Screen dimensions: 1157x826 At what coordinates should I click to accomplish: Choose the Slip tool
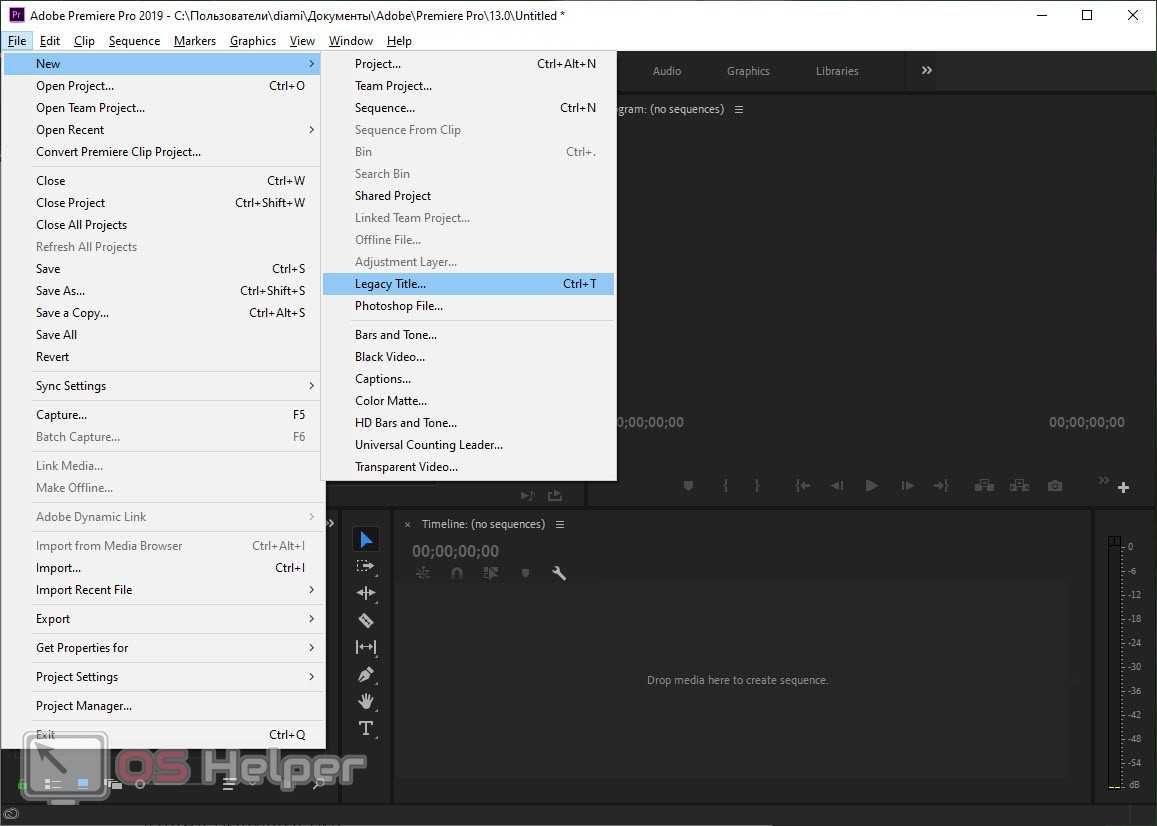click(x=366, y=647)
